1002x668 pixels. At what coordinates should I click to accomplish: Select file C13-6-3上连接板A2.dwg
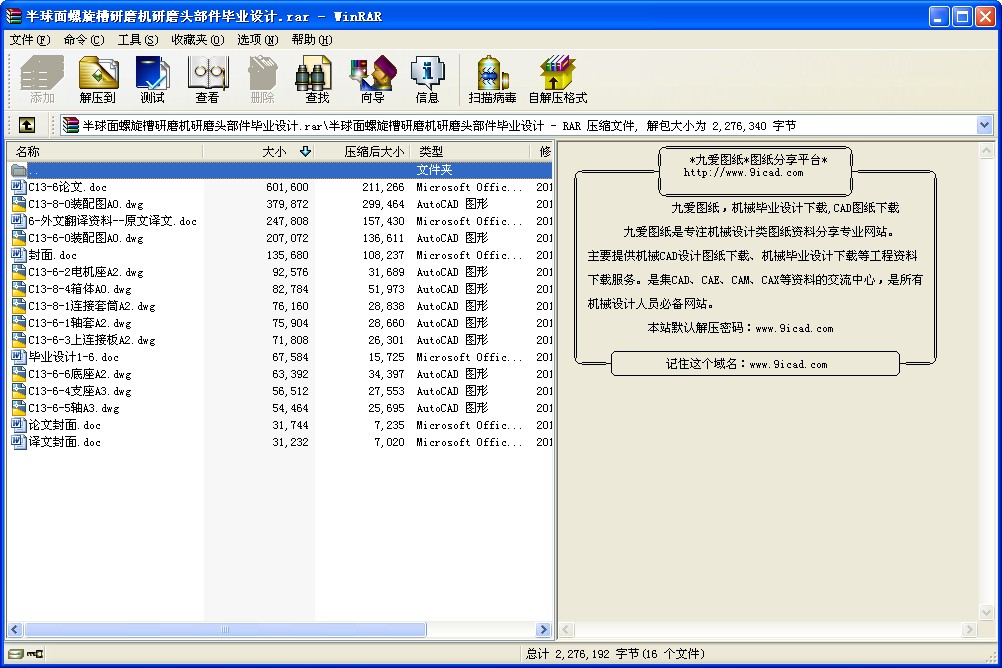pyautogui.click(x=92, y=340)
